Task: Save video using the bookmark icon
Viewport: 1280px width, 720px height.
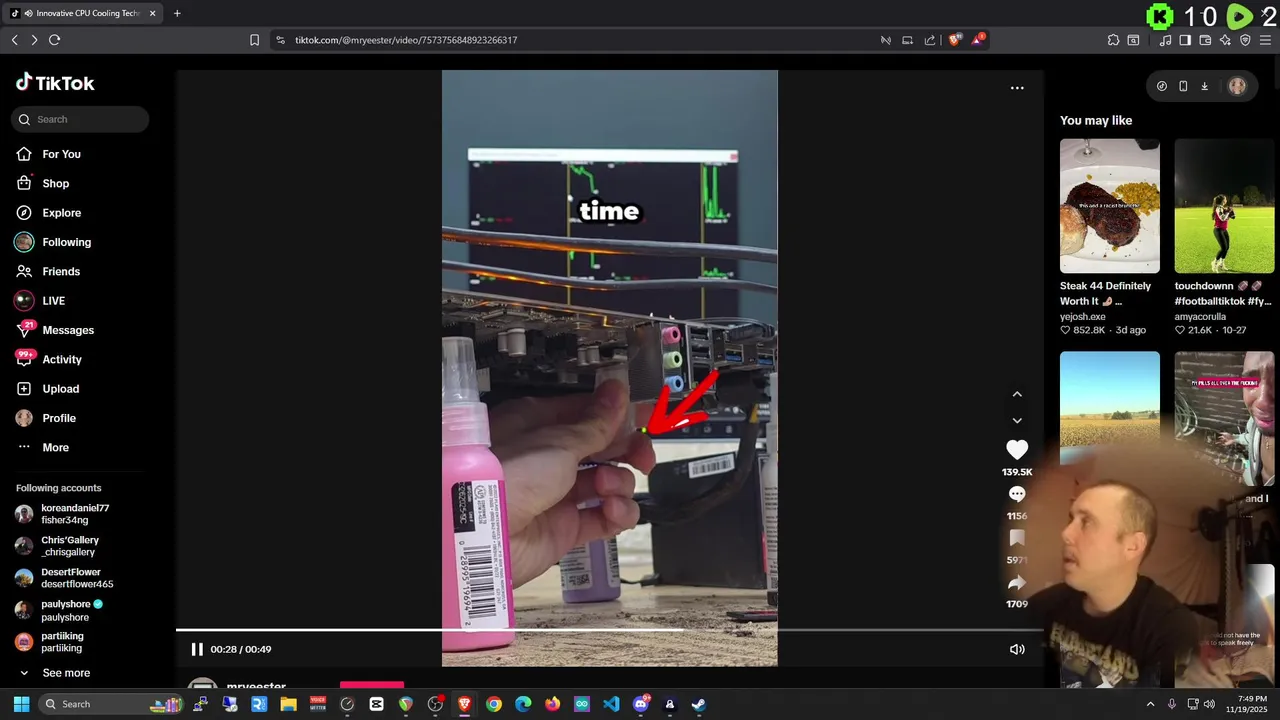Action: [x=1017, y=538]
